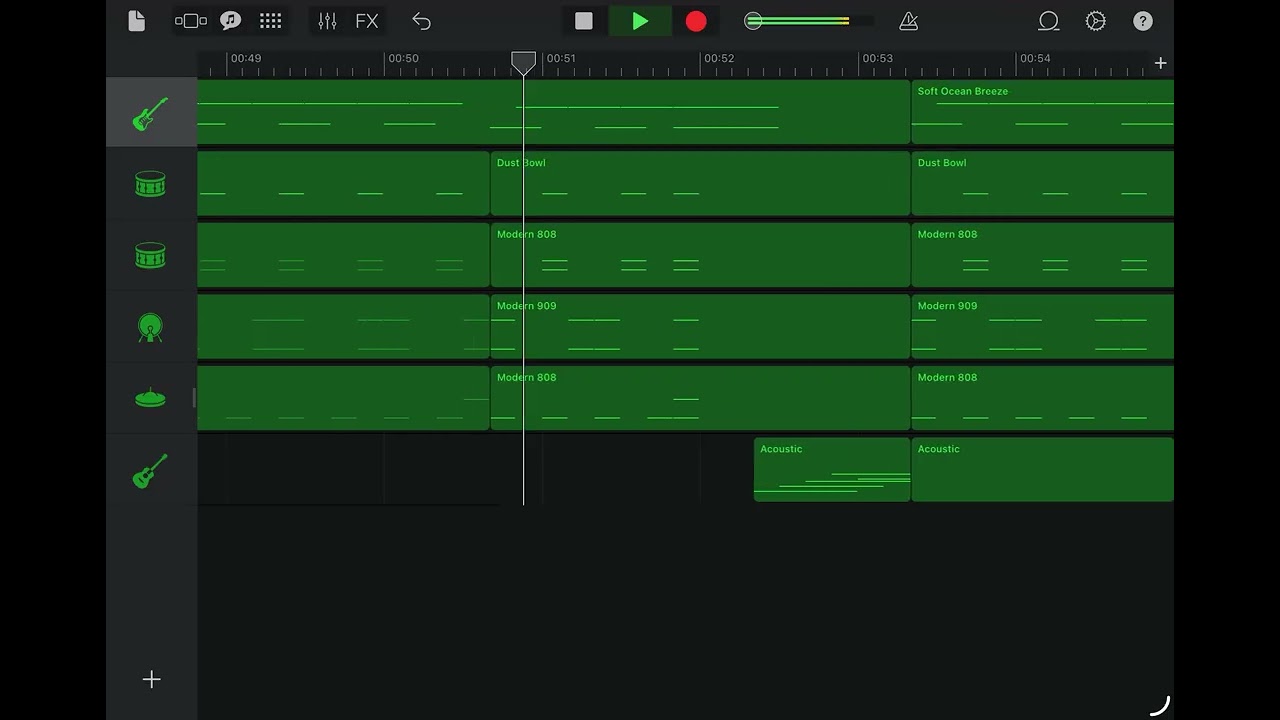Start playback with the green Play button
Image resolution: width=1280 pixels, height=720 pixels.
click(640, 21)
